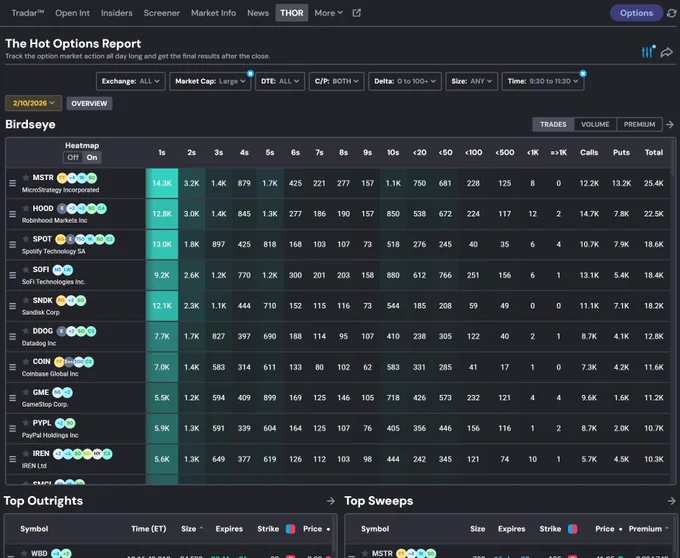Viewport: 680px width, 558px height.
Task: Sort Top Outrights by Size column
Action: click(x=192, y=529)
